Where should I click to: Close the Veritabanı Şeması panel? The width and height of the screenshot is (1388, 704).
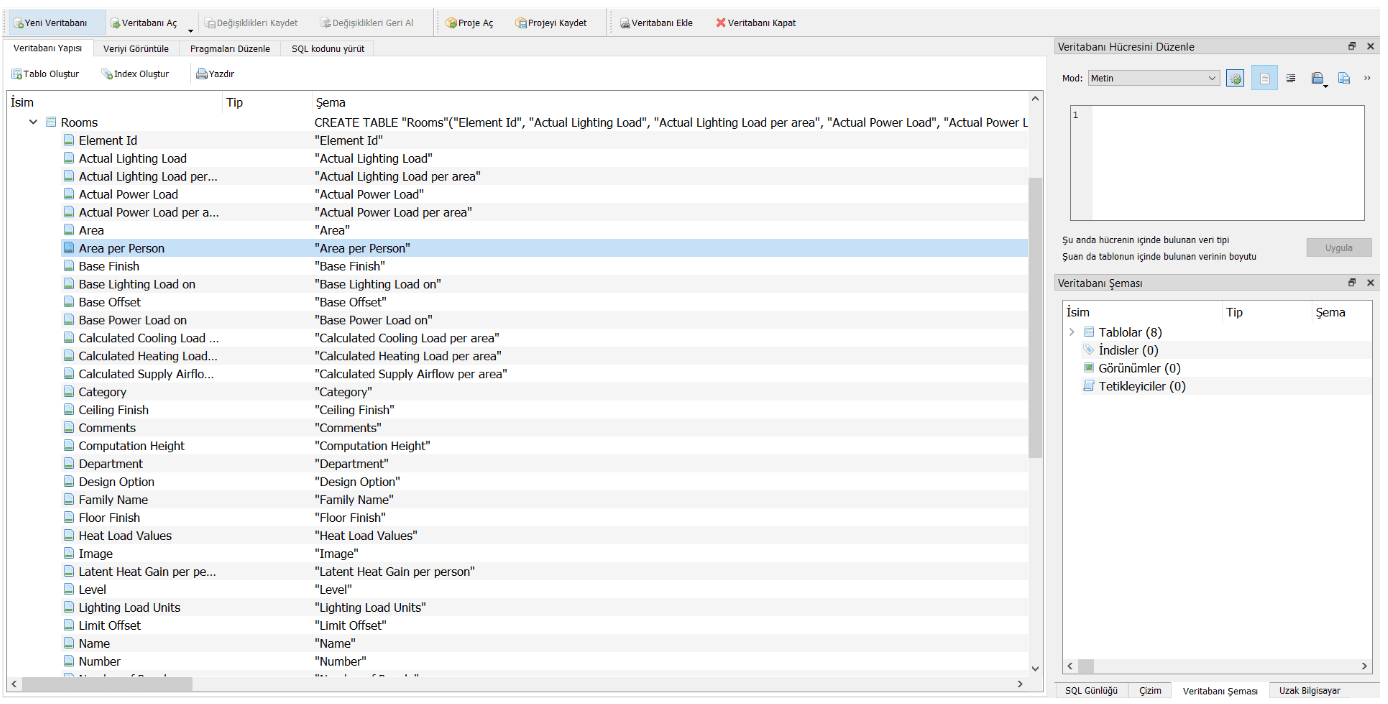[x=1371, y=283]
